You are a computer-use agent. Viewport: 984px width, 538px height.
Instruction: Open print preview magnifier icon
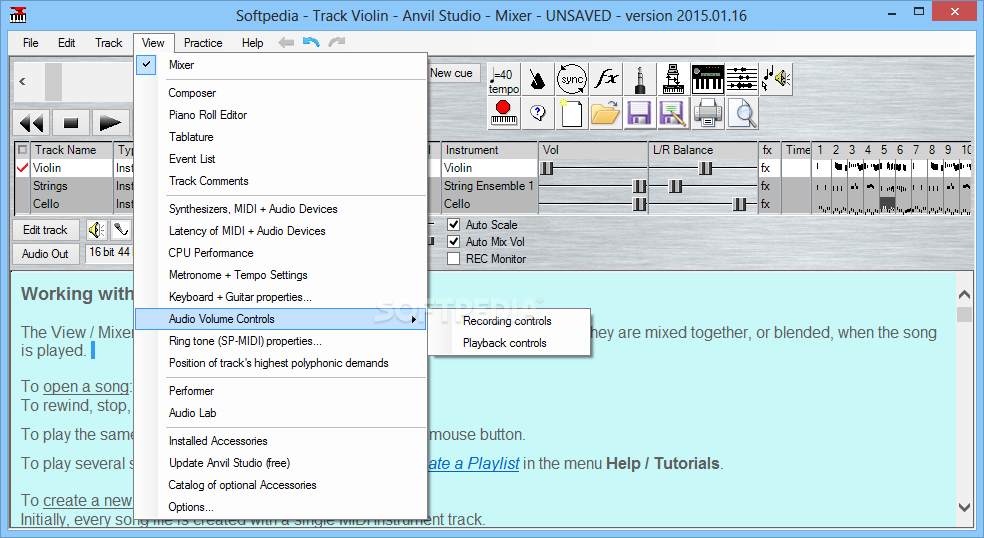(x=742, y=113)
